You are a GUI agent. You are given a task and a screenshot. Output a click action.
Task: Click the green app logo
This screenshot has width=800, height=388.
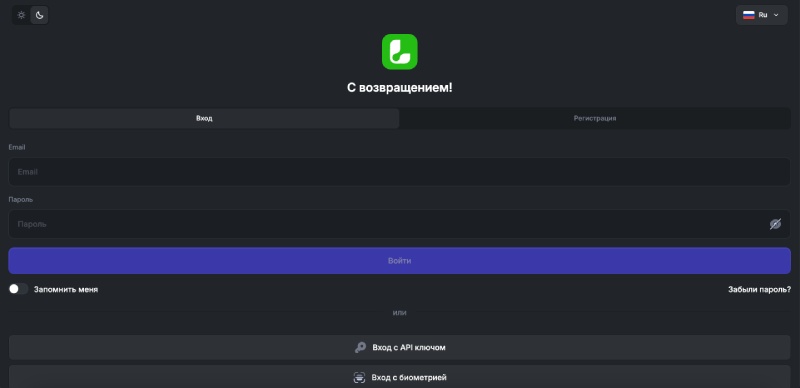[x=399, y=52]
